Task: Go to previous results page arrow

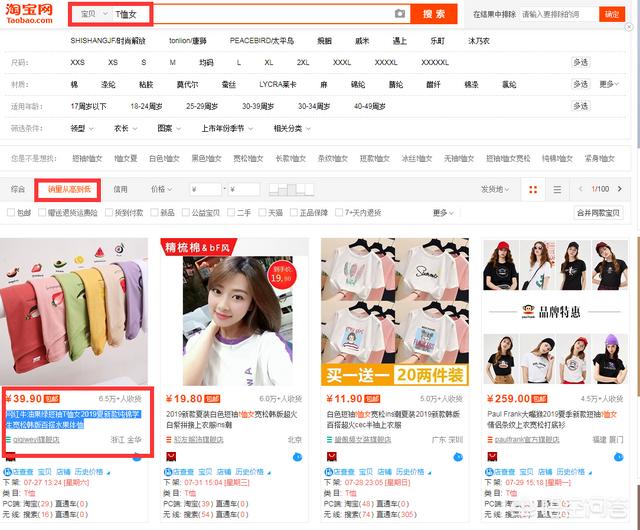Action: coord(580,189)
